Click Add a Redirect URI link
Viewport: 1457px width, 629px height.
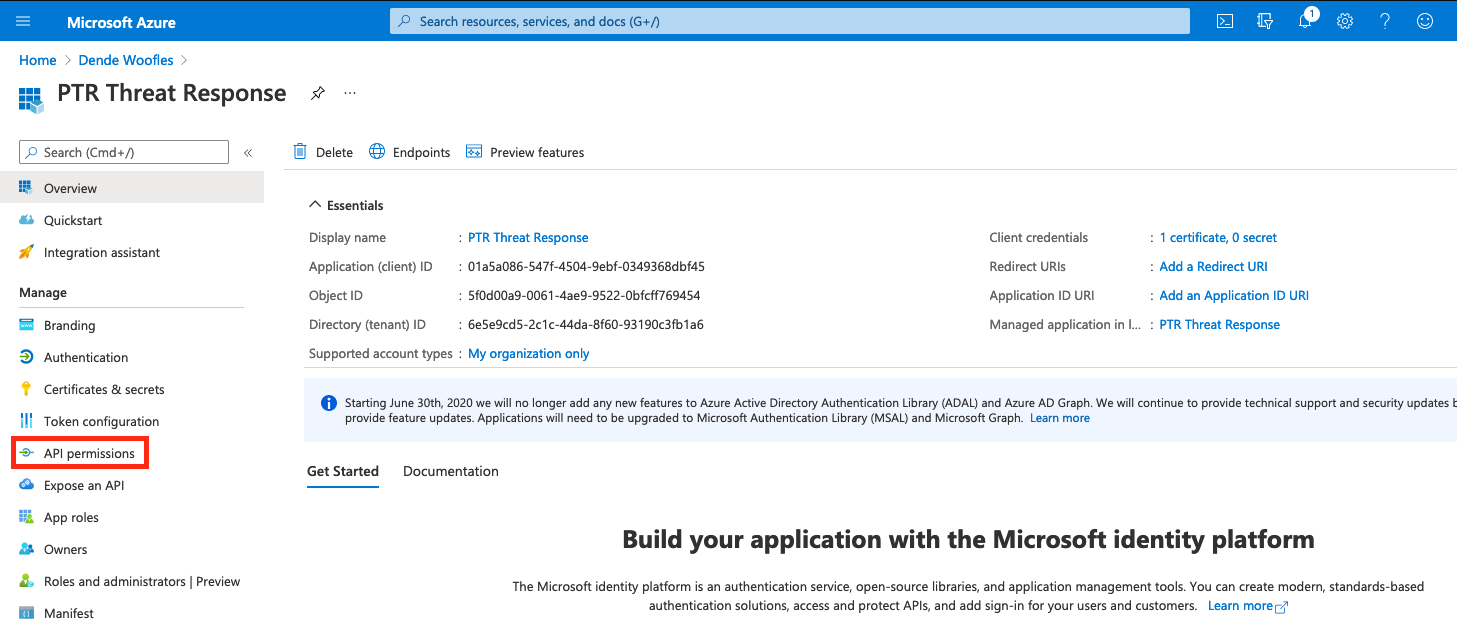(x=1213, y=266)
